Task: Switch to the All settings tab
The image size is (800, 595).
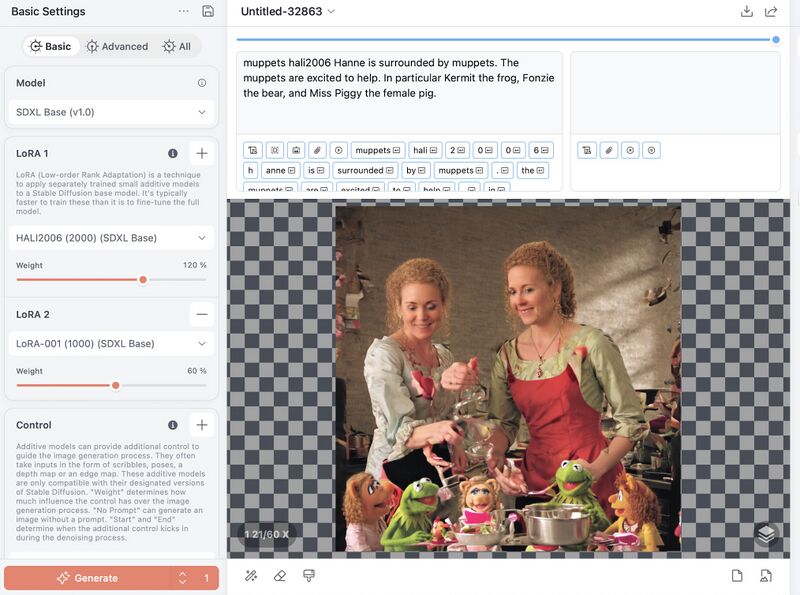Action: [176, 46]
